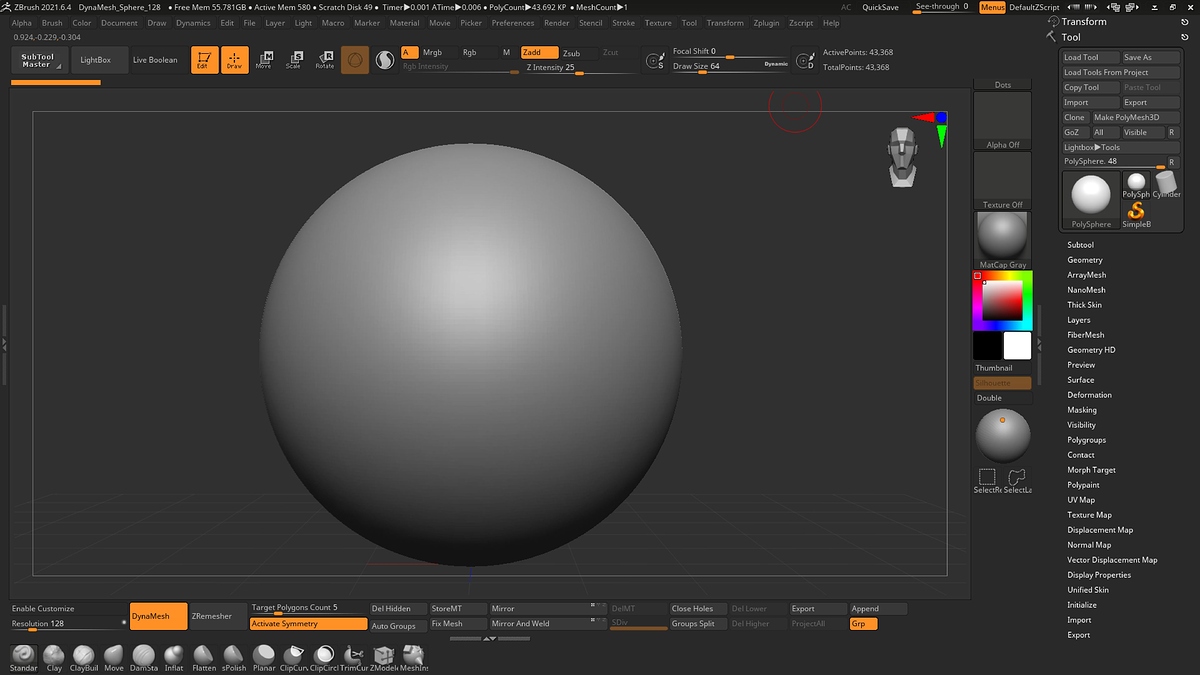Screen dimensions: 1200x675
Task: Click the Load Tool button
Action: pyautogui.click(x=1090, y=58)
